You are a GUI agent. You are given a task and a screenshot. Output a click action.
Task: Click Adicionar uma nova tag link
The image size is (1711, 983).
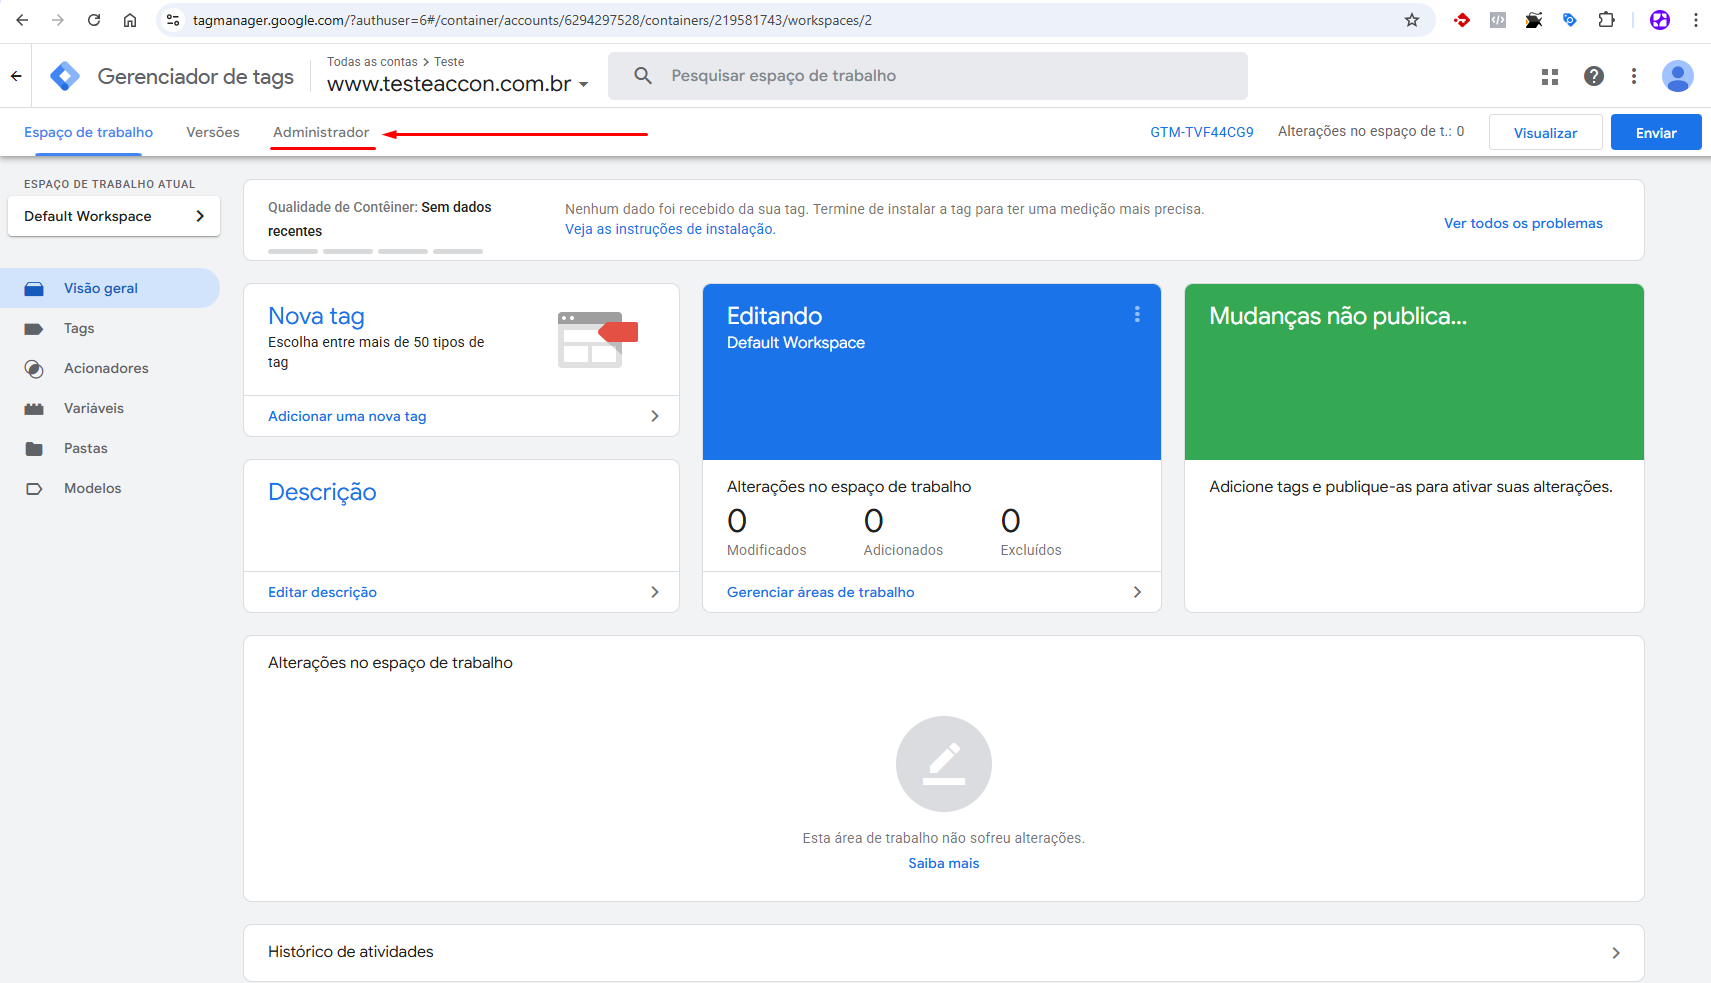tap(347, 416)
